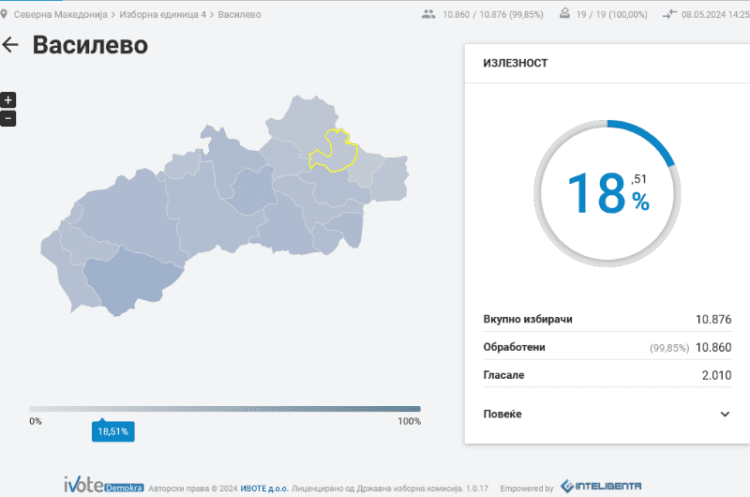750x497 pixels.
Task: Click the Inteligenta logo in footer
Action: pos(601,486)
